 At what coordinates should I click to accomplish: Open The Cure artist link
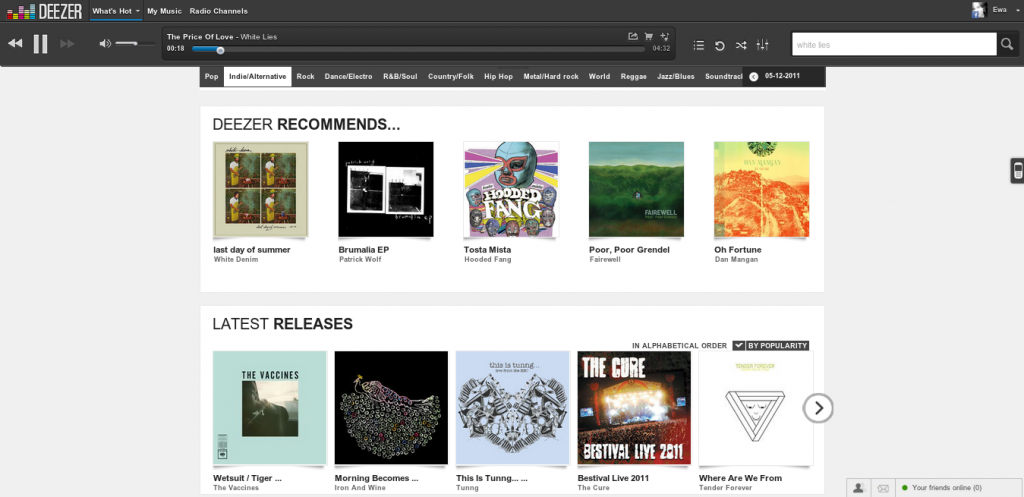tap(594, 488)
